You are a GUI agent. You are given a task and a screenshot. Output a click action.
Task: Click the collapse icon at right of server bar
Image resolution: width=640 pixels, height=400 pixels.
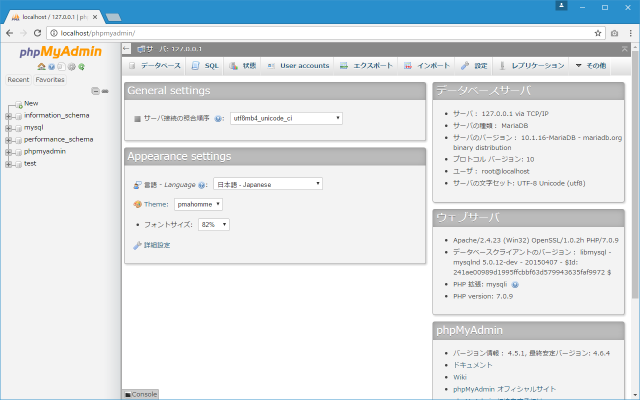pyautogui.click(x=624, y=49)
